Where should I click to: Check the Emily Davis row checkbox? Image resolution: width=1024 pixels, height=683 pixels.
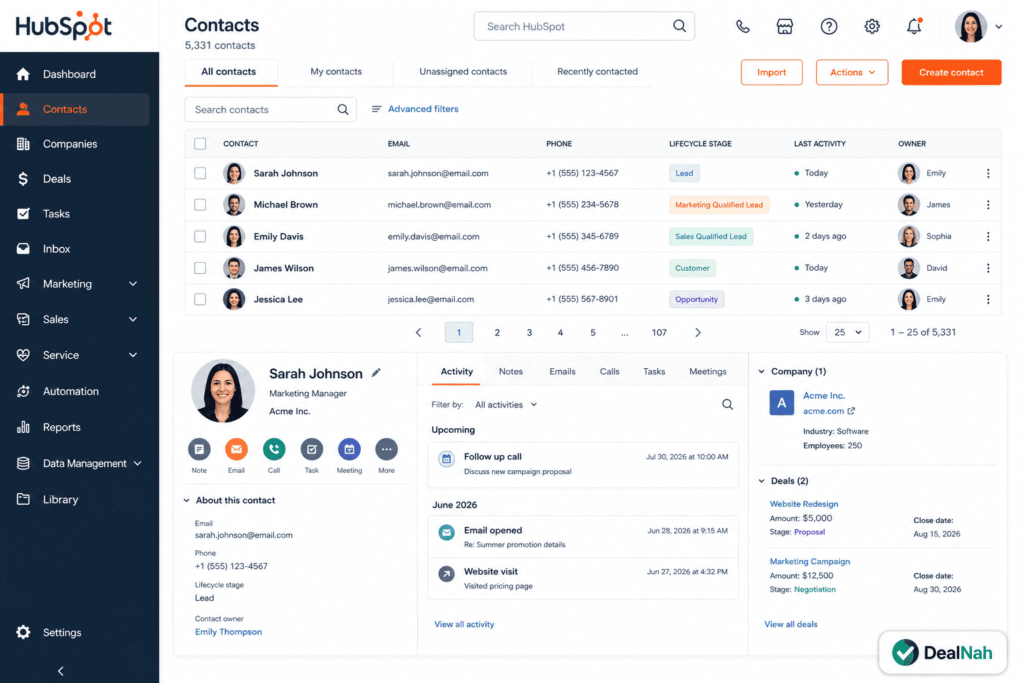pyautogui.click(x=200, y=236)
